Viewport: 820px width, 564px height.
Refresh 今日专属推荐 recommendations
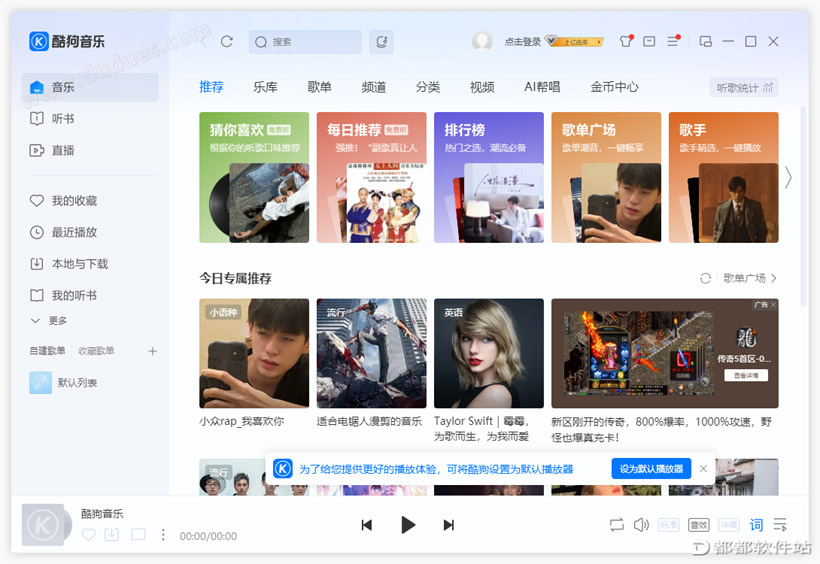[x=705, y=278]
